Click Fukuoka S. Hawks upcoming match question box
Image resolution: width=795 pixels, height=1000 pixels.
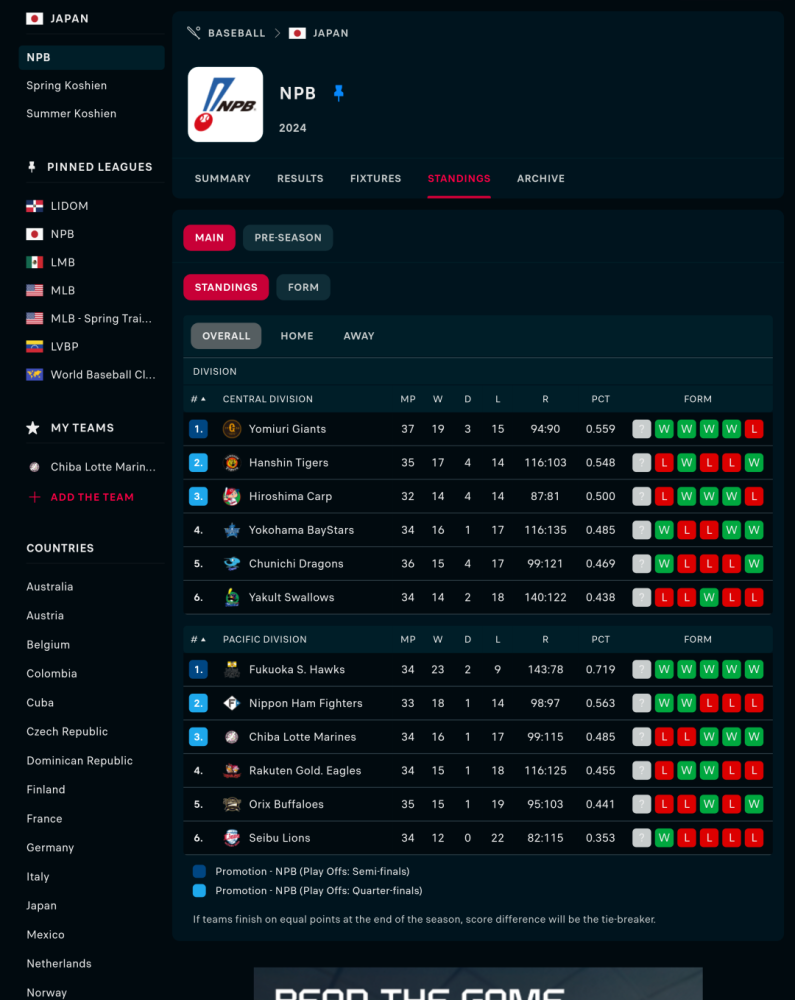click(x=641, y=669)
